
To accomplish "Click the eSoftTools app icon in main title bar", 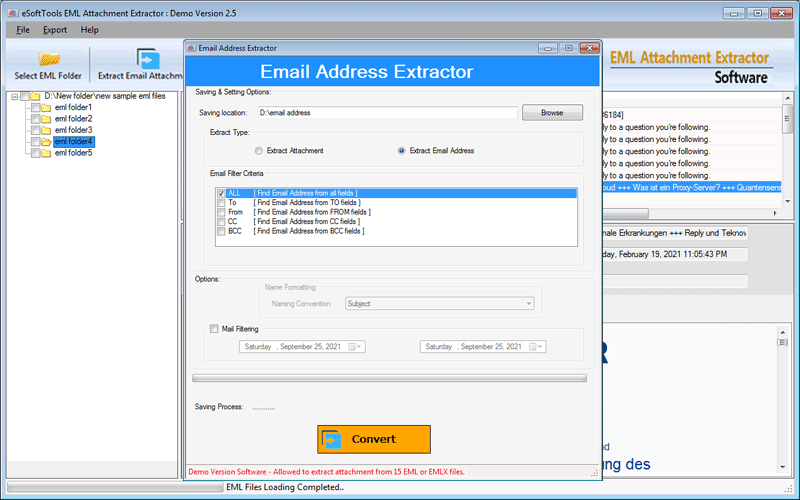I will (13, 13).
